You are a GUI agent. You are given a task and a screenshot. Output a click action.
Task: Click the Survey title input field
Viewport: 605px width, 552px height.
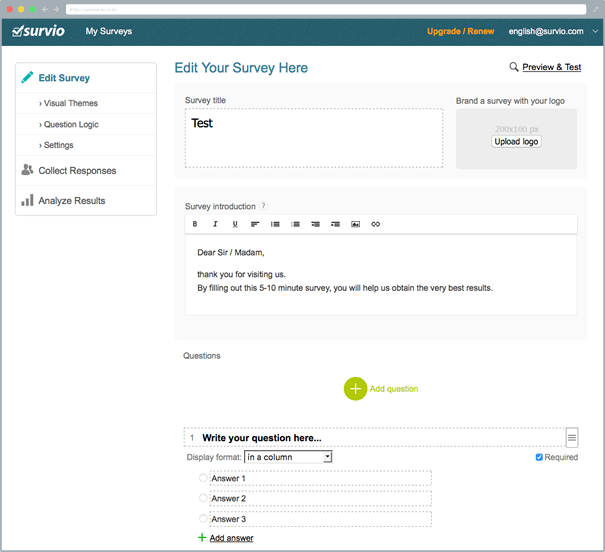coord(313,138)
